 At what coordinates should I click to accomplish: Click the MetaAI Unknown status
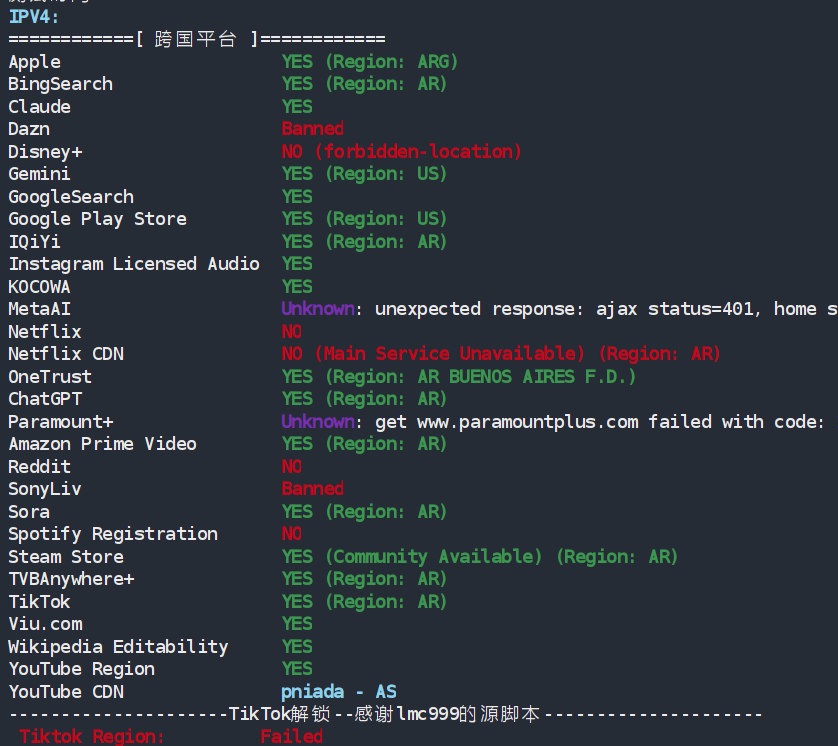pos(318,309)
